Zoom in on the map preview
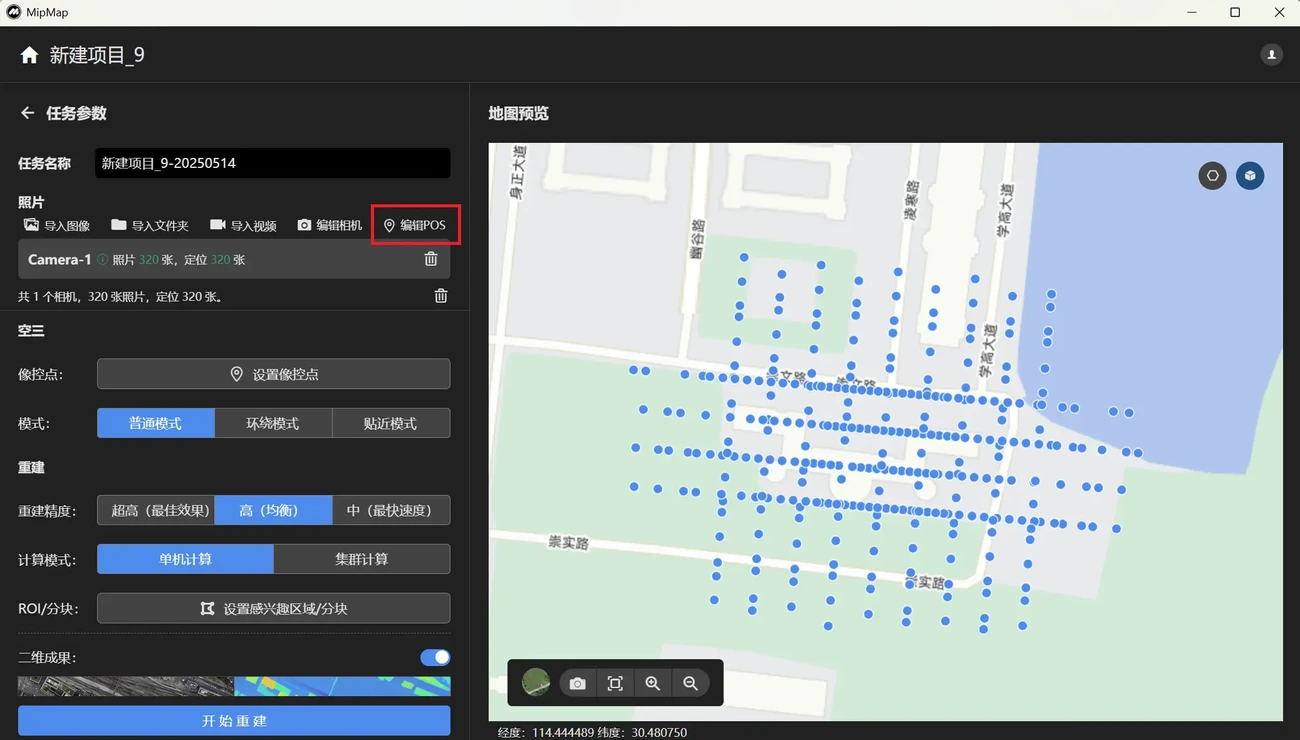Screen dimensions: 1300x740 652,683
